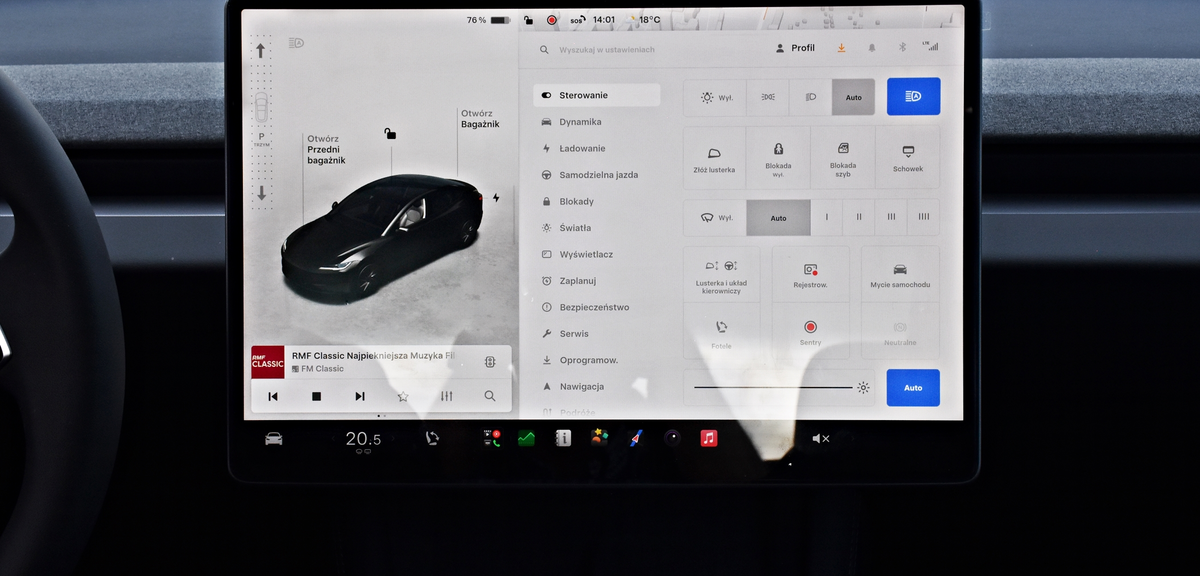
Task: Favorite the current station star icon
Action: click(403, 396)
